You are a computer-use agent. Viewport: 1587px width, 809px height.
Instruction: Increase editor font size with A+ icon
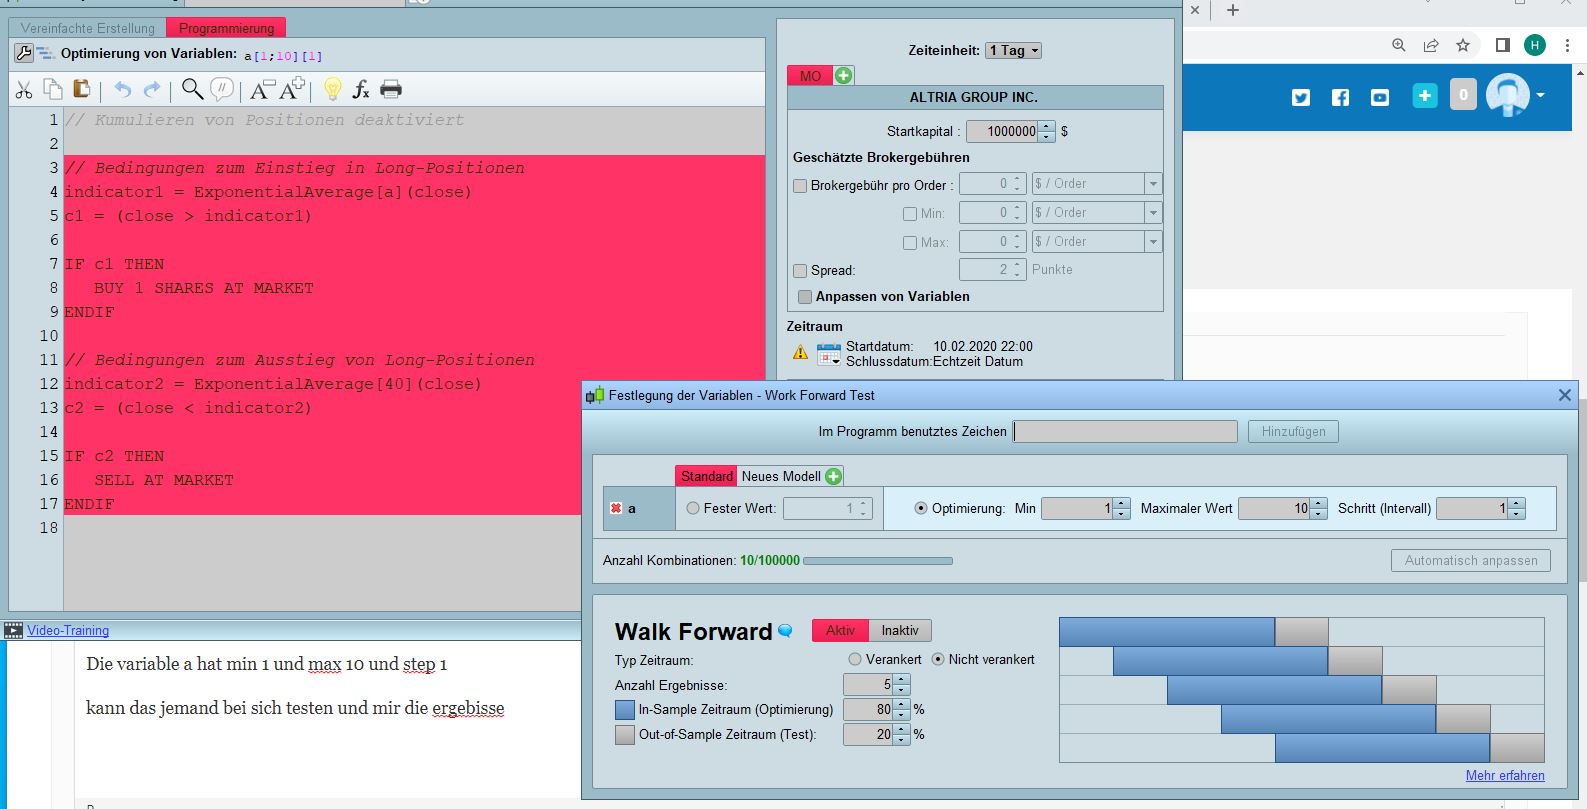[292, 90]
